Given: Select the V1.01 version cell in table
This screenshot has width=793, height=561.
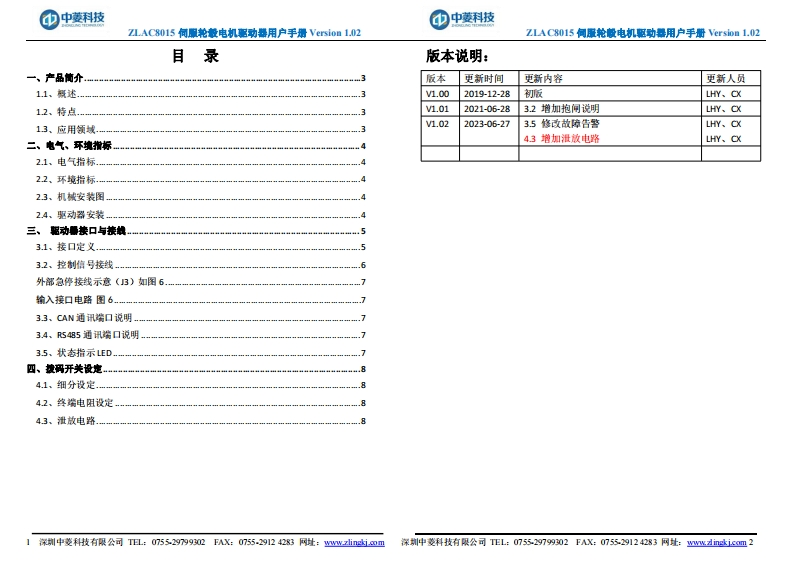Looking at the screenshot, I should [438, 108].
